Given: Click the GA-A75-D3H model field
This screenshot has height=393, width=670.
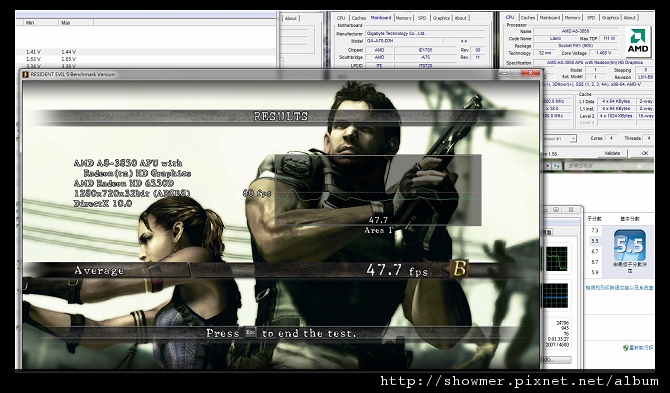Looking at the screenshot, I should click(403, 41).
